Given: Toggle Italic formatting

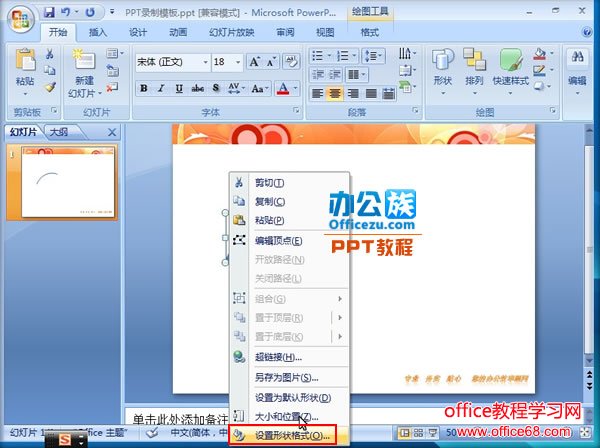Looking at the screenshot, I should coord(161,89).
